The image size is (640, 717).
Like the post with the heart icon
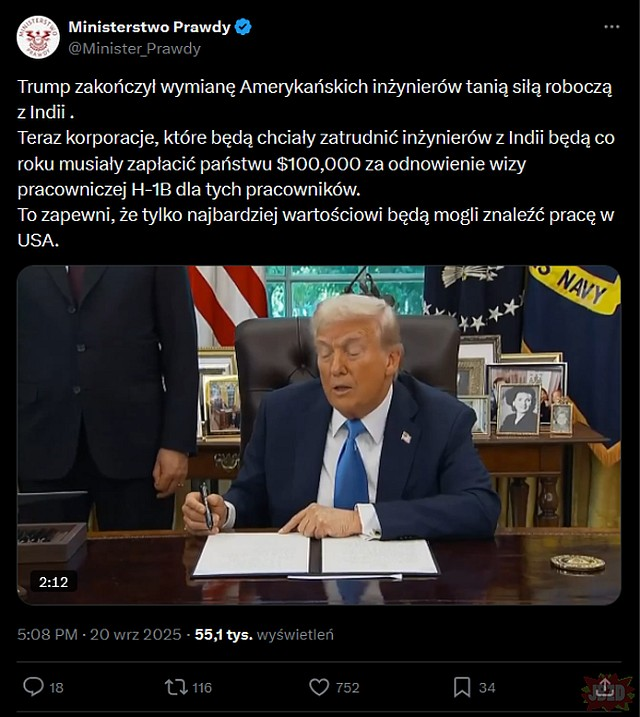[x=319, y=687]
